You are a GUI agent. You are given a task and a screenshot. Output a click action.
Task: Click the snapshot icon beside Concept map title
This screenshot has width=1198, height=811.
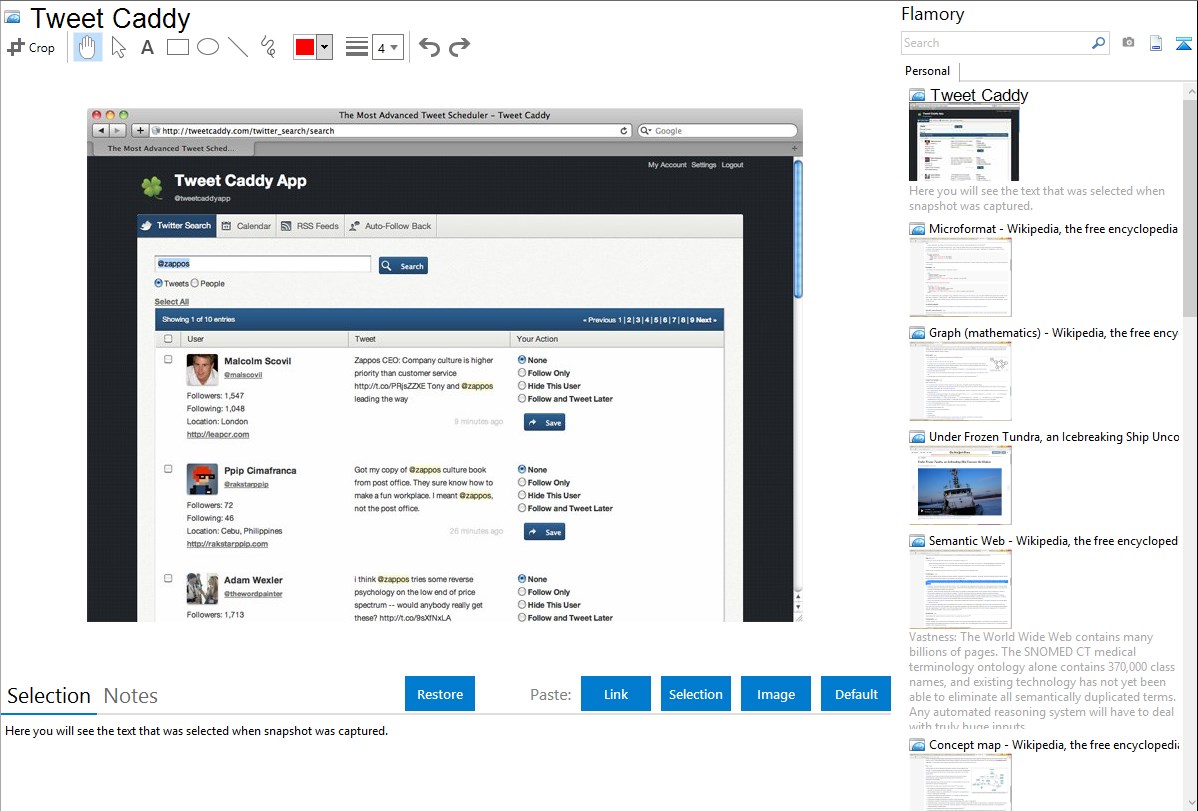coord(917,745)
